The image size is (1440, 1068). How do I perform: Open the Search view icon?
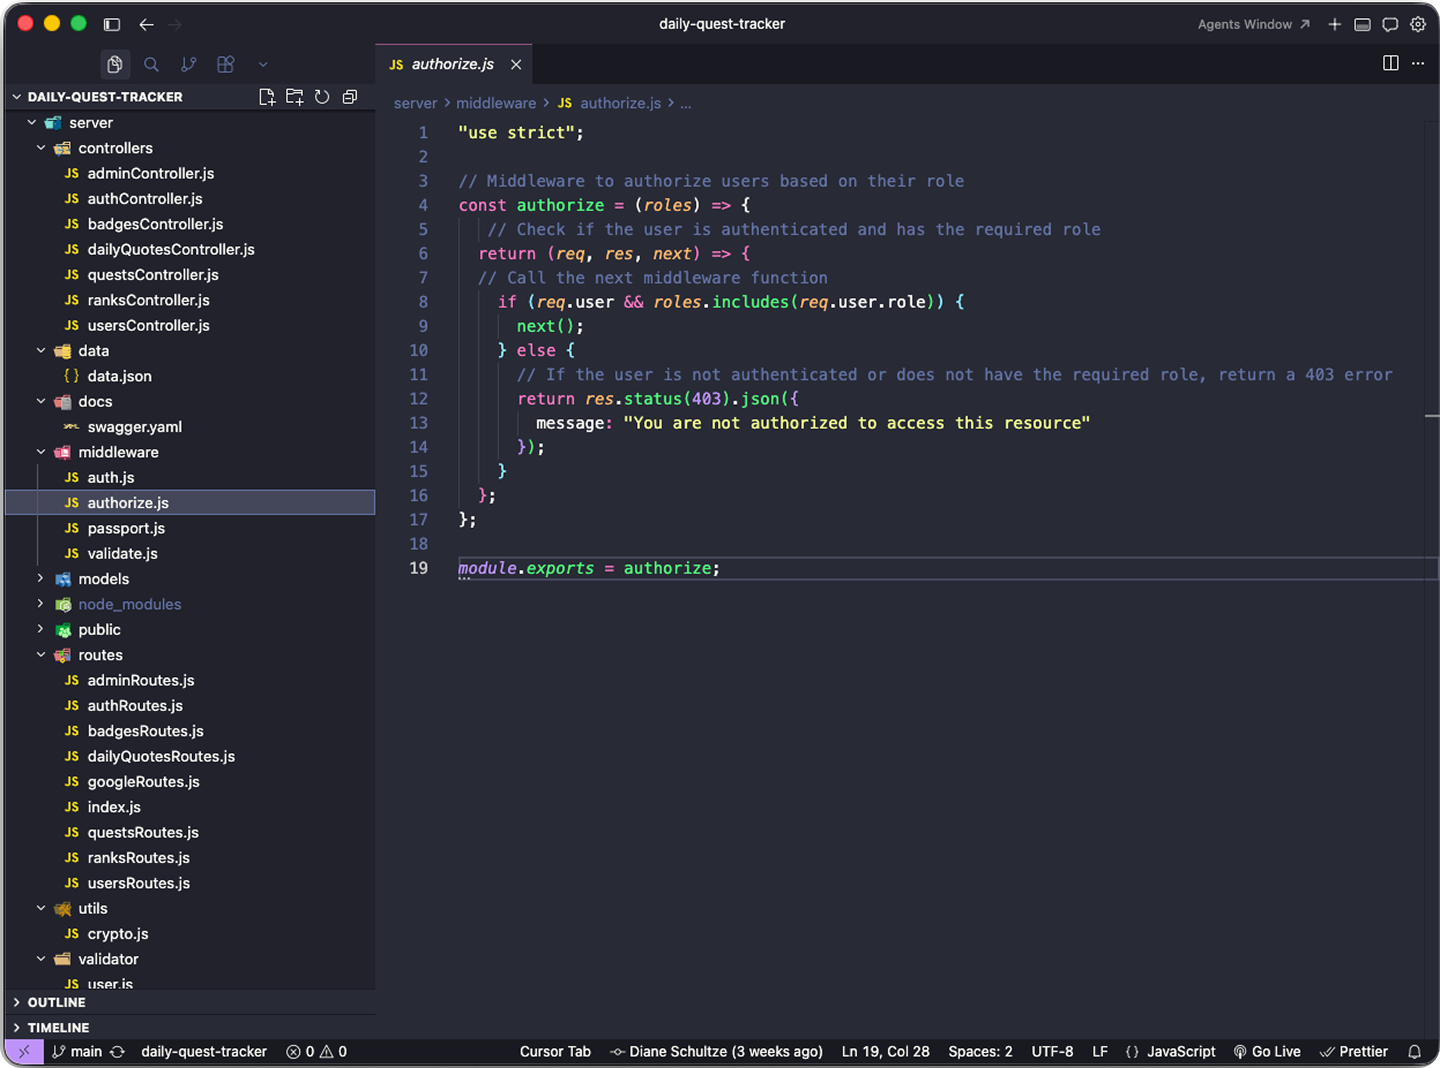pyautogui.click(x=151, y=64)
